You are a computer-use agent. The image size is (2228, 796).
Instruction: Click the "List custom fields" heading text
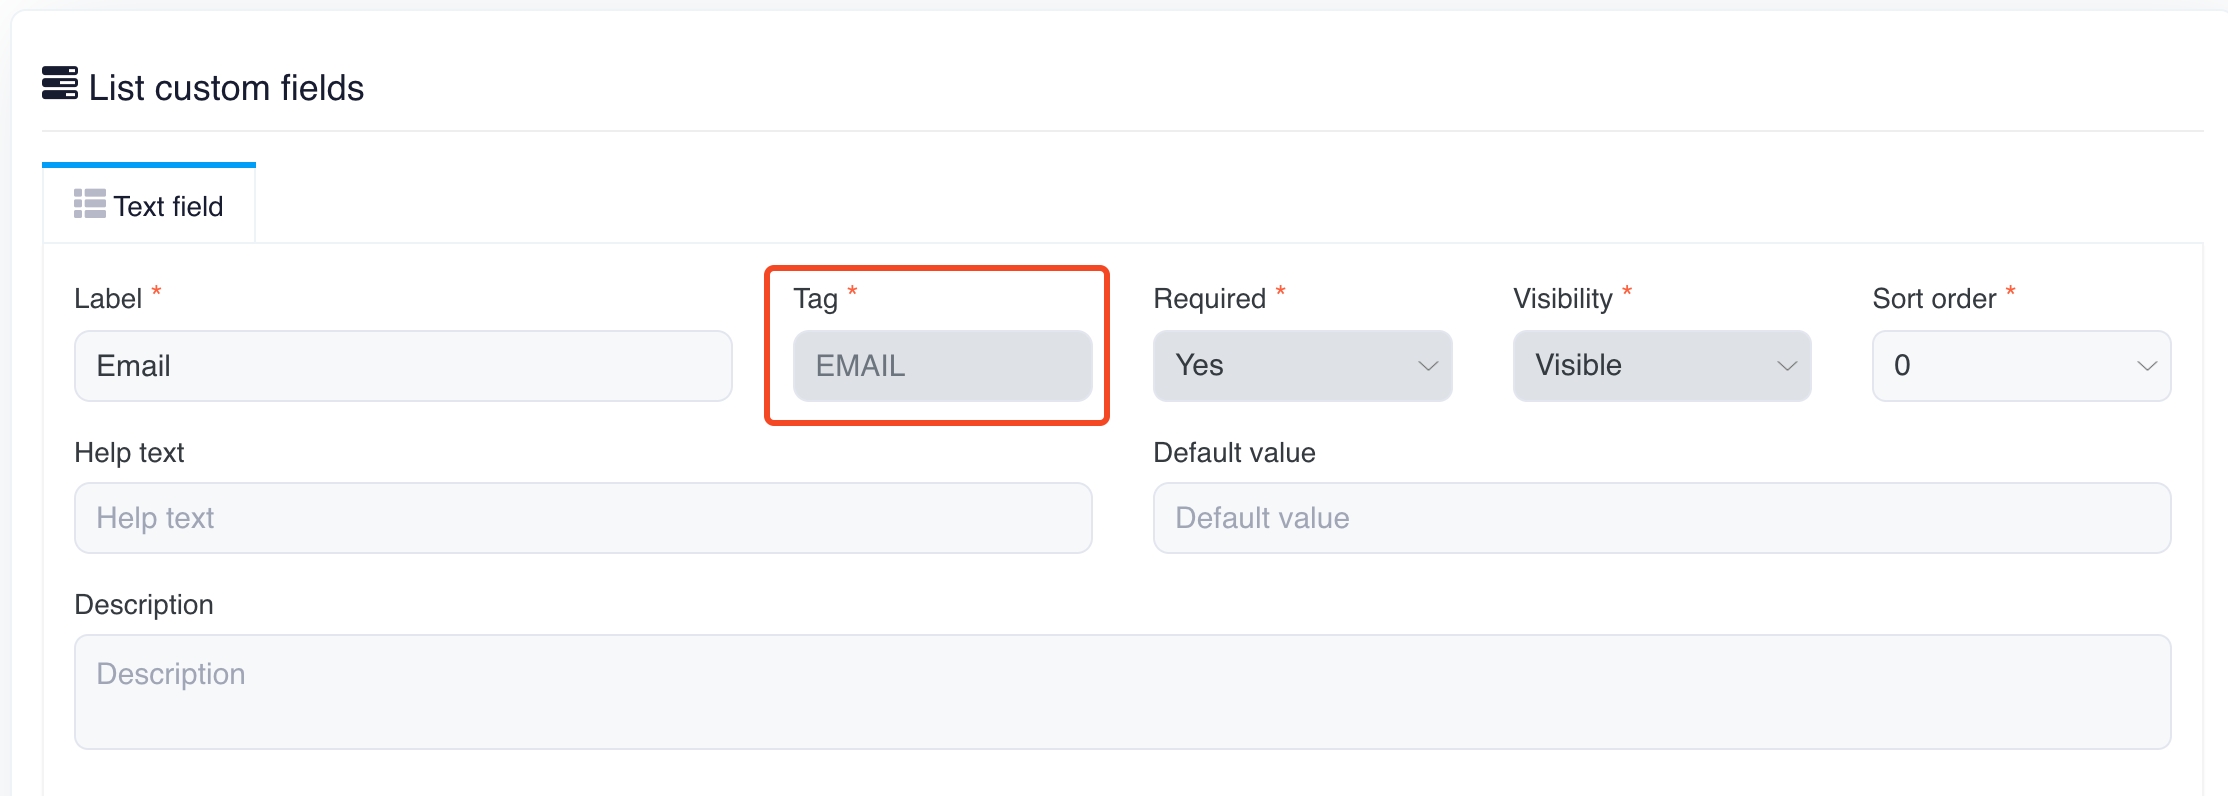point(226,88)
